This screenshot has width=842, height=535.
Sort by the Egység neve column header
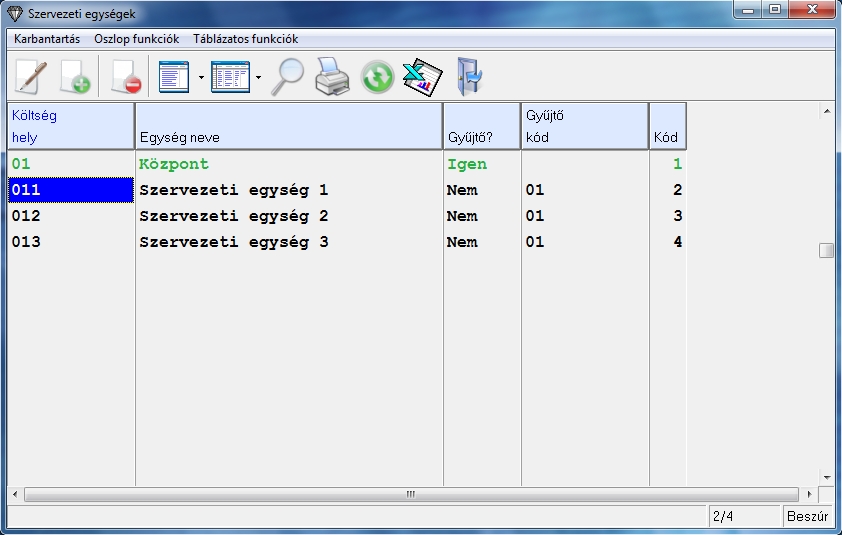(x=288, y=127)
